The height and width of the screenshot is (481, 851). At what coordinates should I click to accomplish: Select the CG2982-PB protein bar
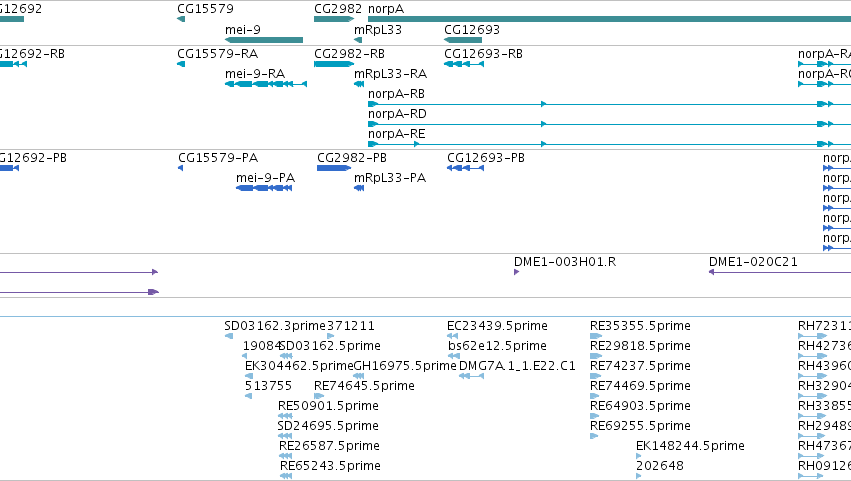point(334,168)
